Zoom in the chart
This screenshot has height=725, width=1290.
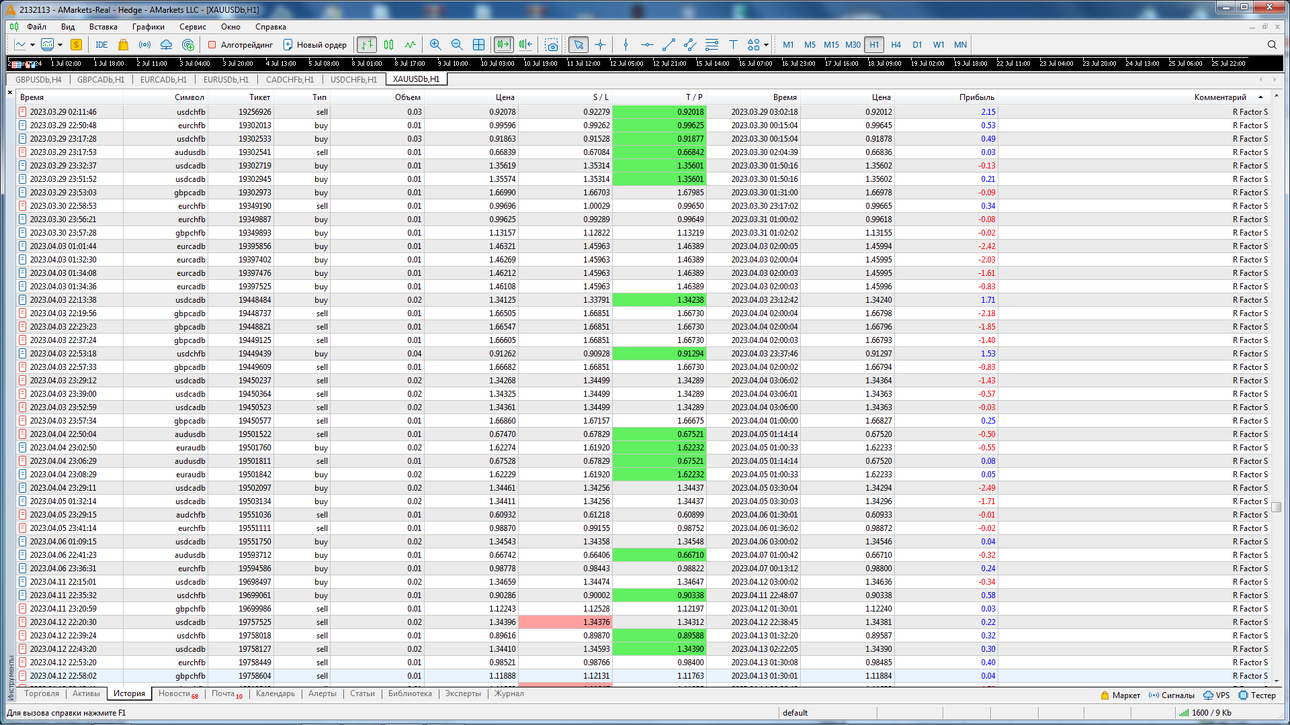coord(435,45)
